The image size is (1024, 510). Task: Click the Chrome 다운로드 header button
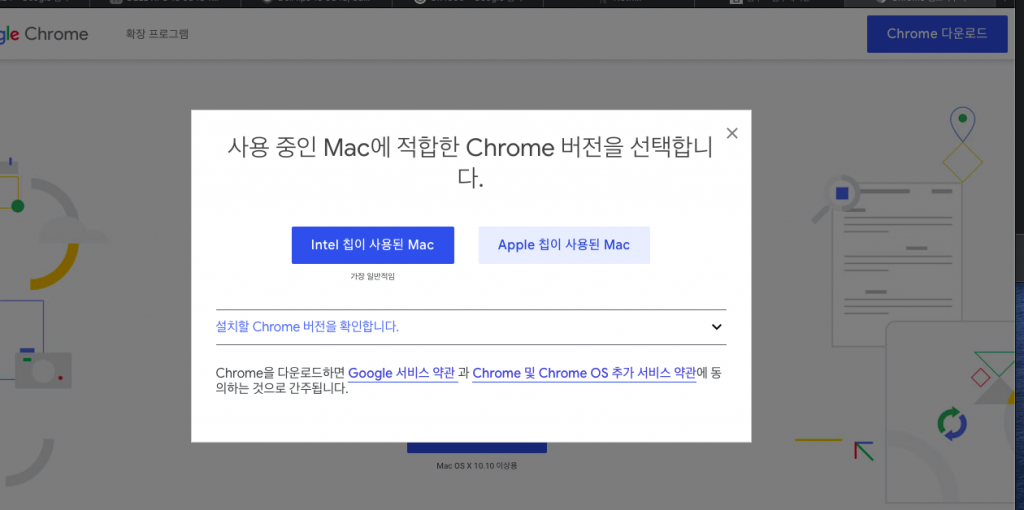click(937, 34)
